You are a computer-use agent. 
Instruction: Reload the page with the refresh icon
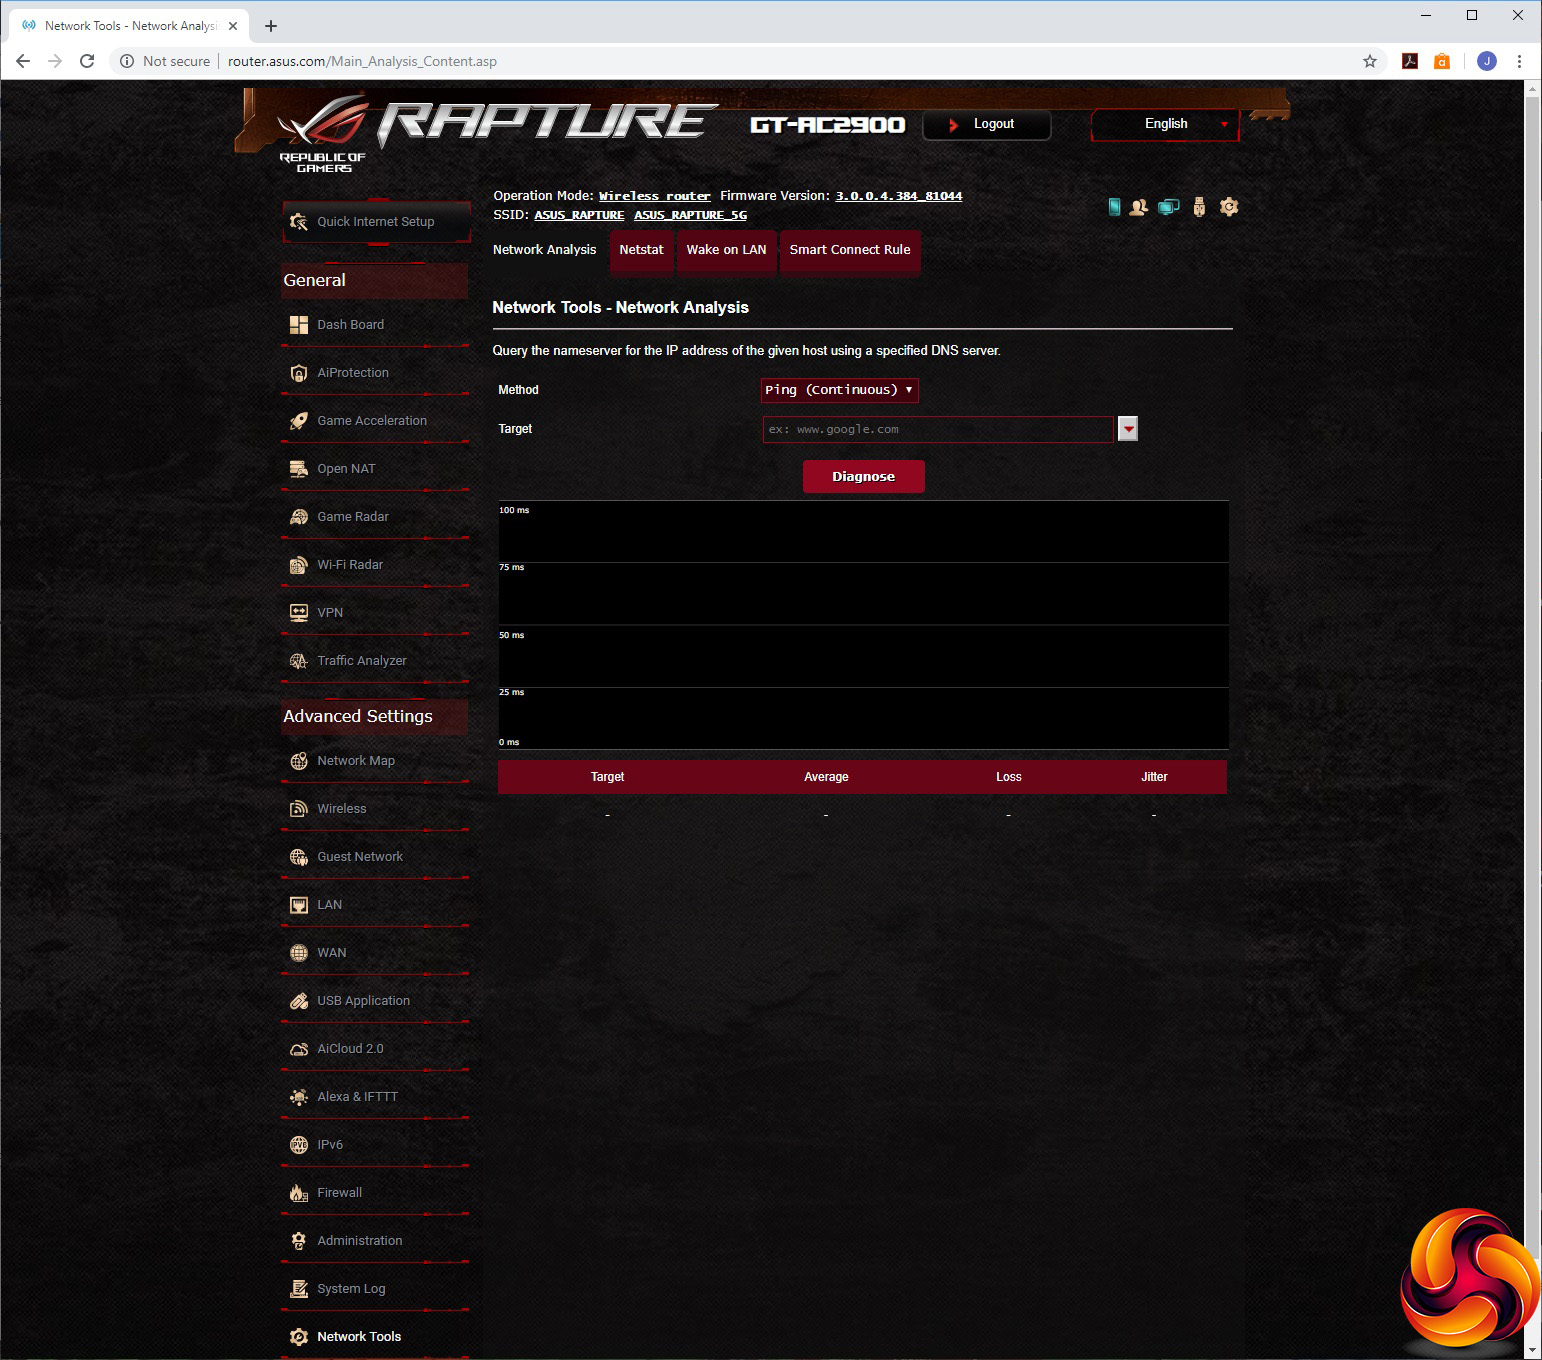point(87,61)
